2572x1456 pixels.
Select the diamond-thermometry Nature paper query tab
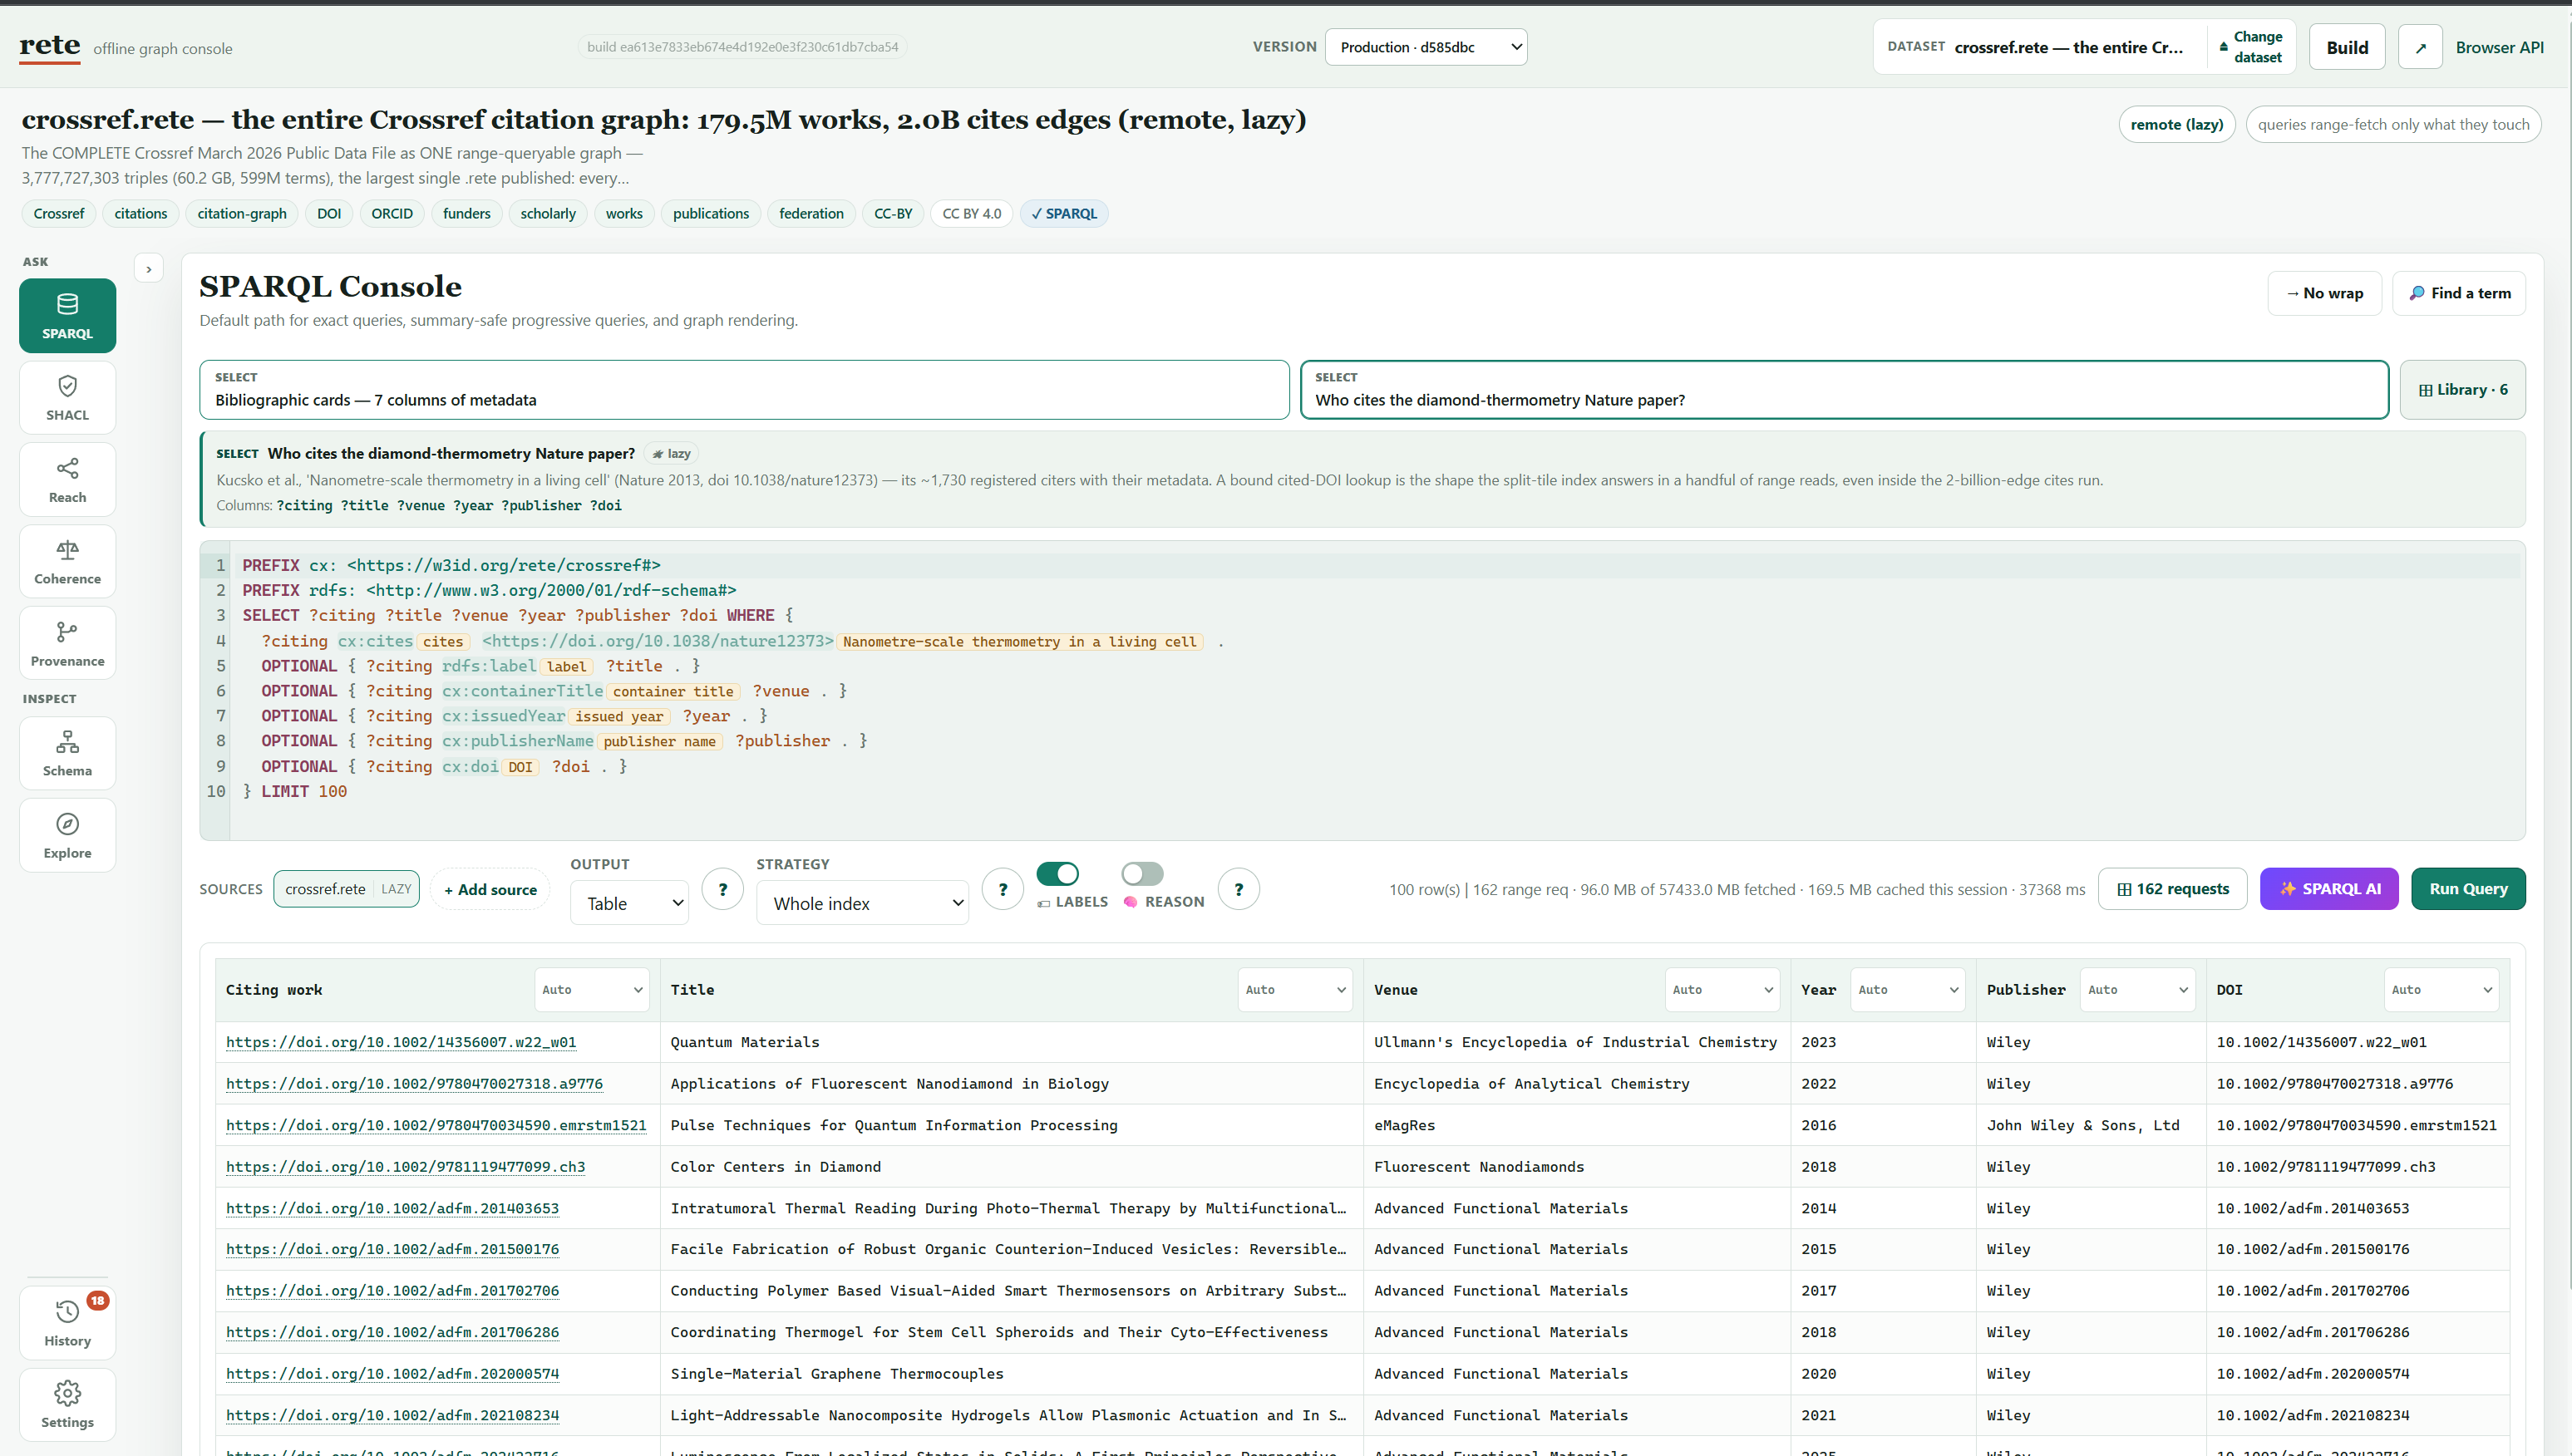(x=1844, y=390)
